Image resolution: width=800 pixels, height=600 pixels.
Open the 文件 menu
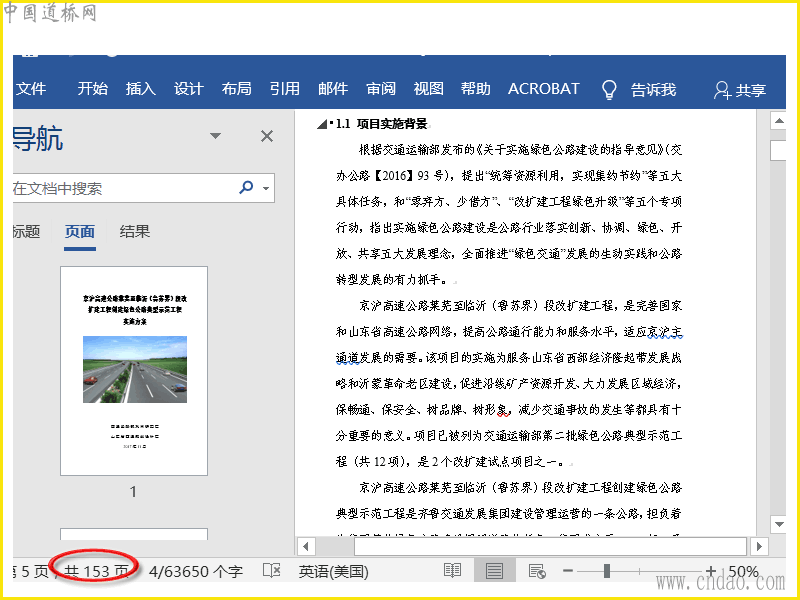(x=31, y=89)
